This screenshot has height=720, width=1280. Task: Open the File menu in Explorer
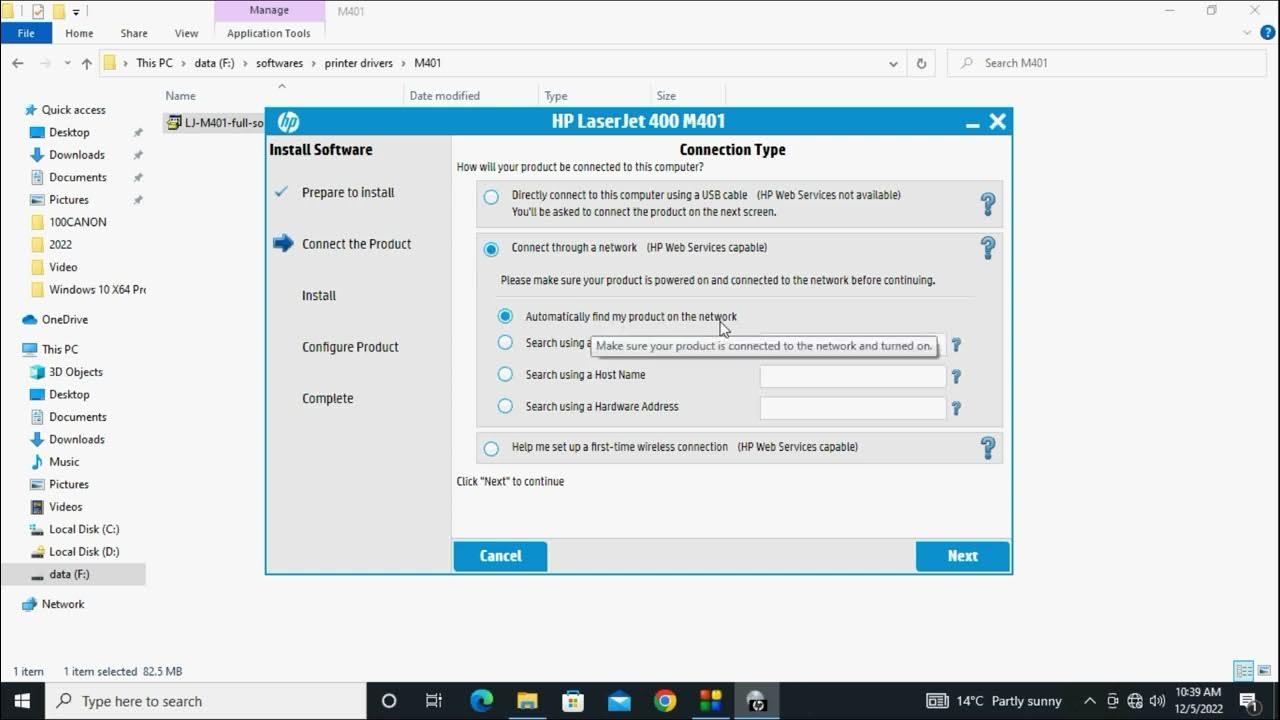point(26,33)
